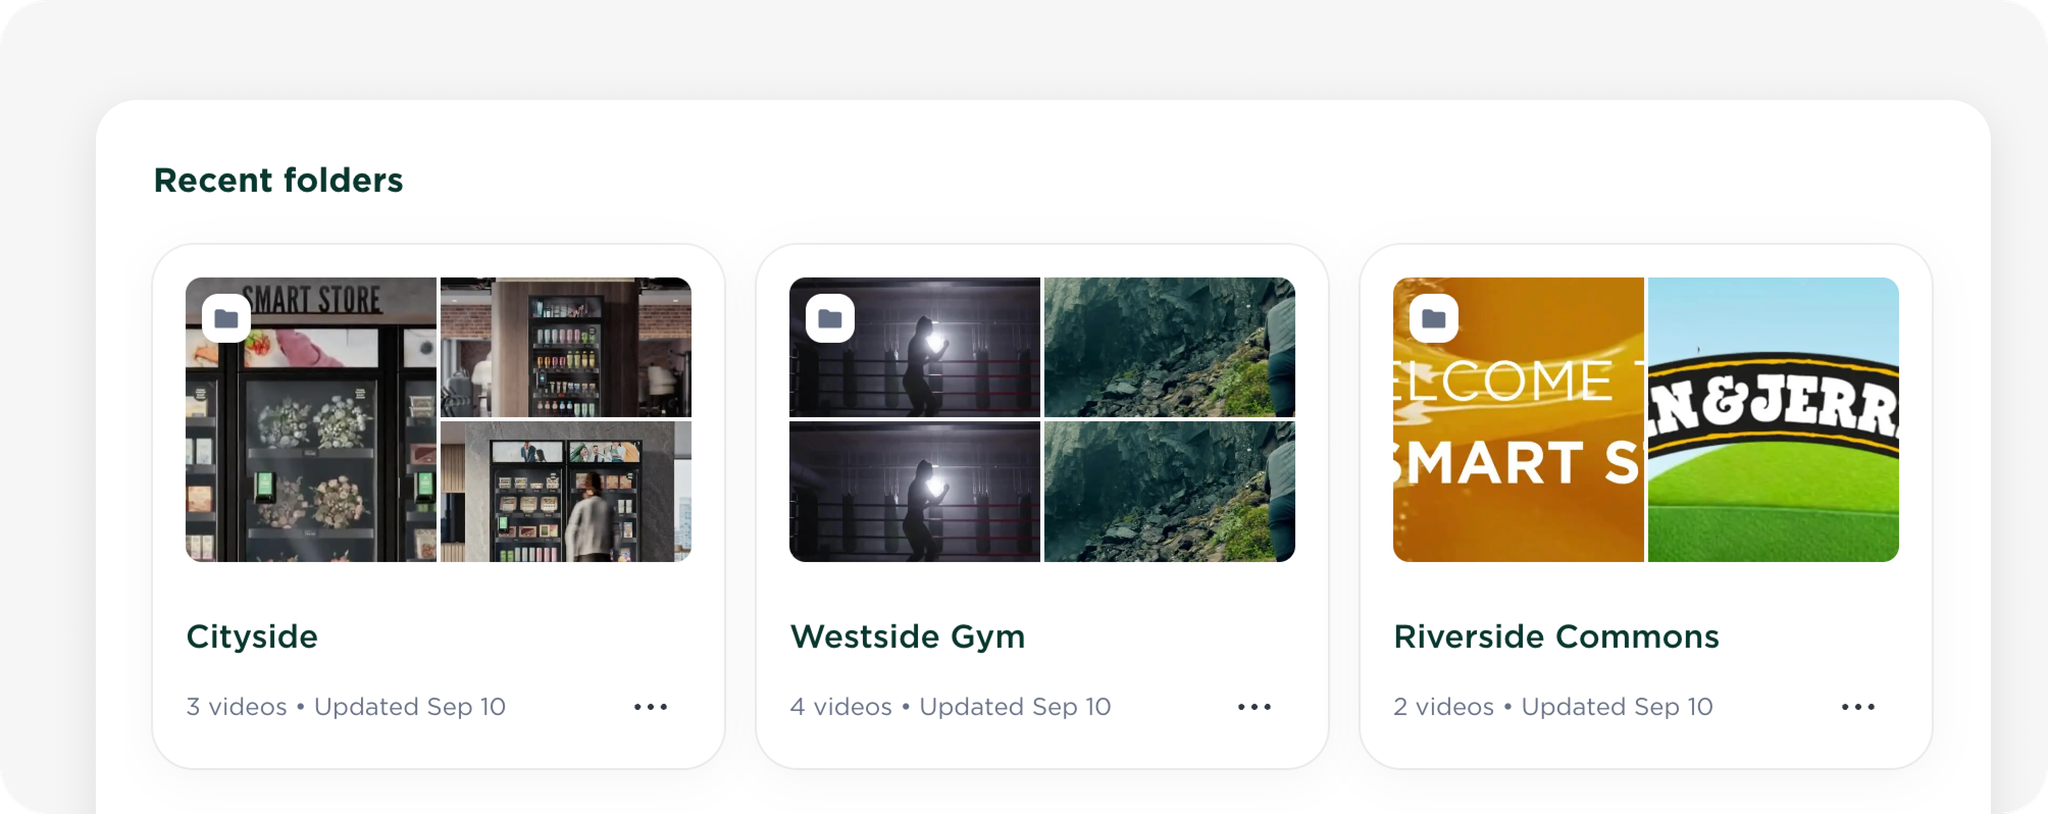Image resolution: width=2048 pixels, height=814 pixels.
Task: Open the Westside Gym folder title
Action: point(908,637)
